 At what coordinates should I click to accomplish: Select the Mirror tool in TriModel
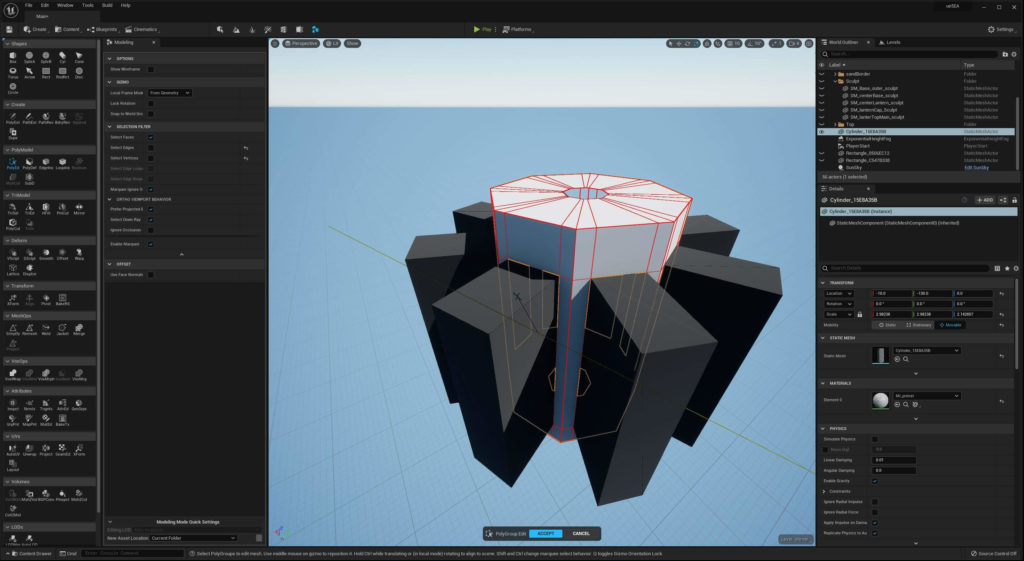(x=79, y=208)
